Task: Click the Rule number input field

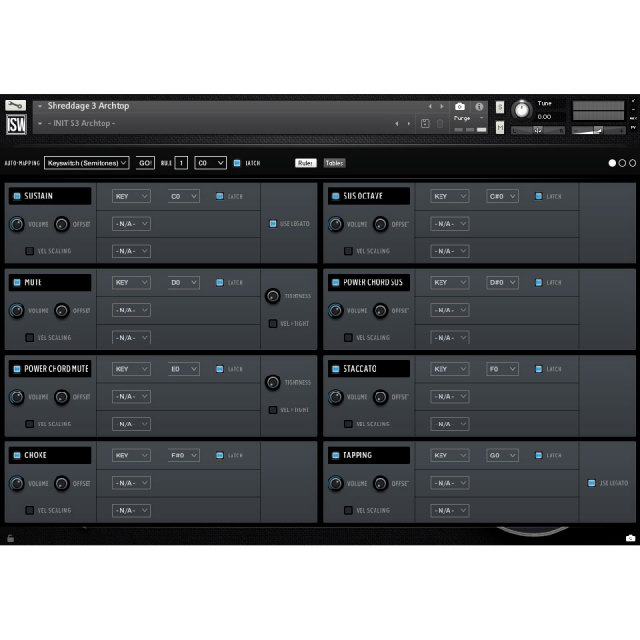Action: (x=182, y=163)
